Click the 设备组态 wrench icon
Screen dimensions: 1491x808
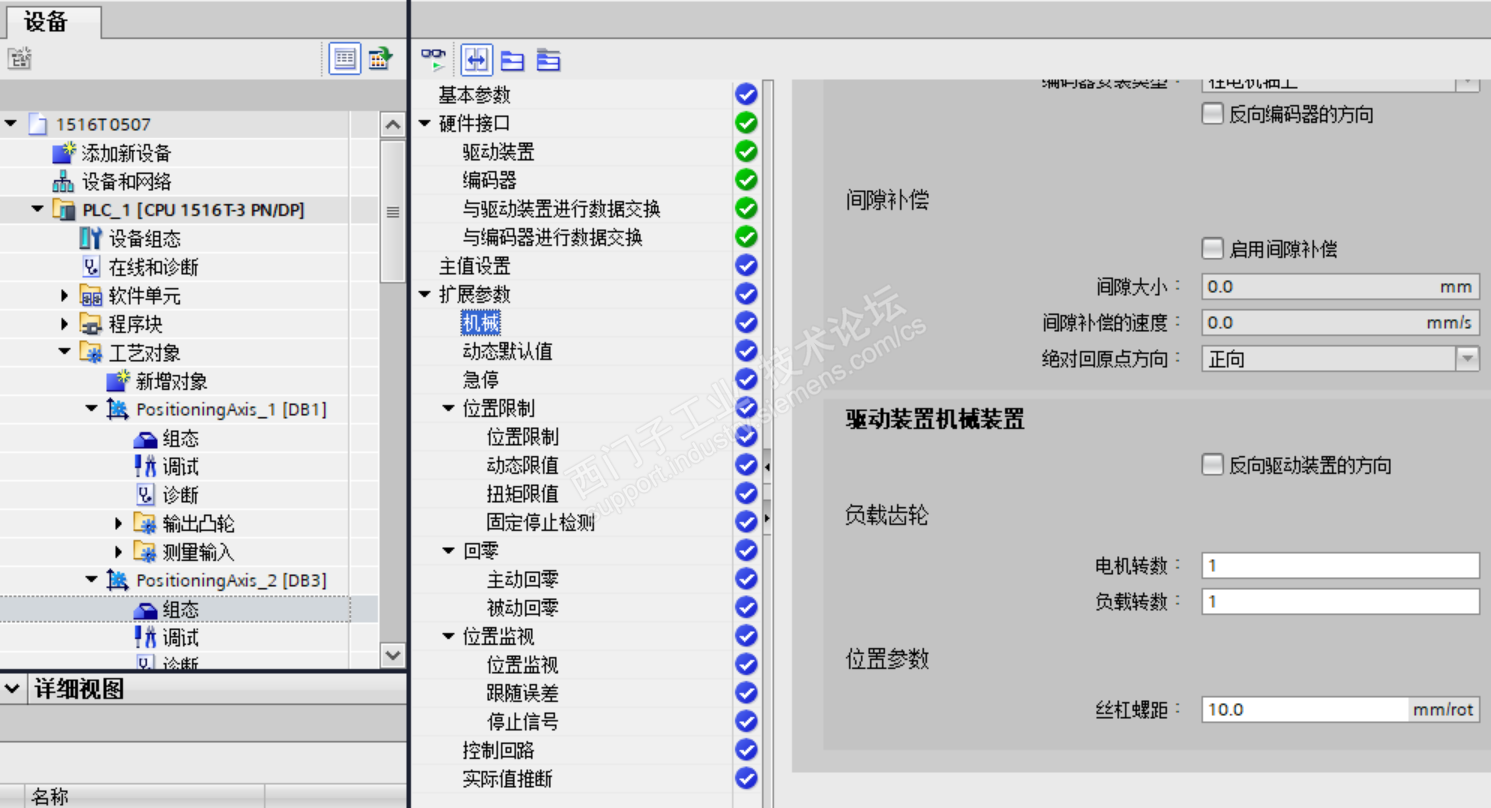pyautogui.click(x=91, y=239)
